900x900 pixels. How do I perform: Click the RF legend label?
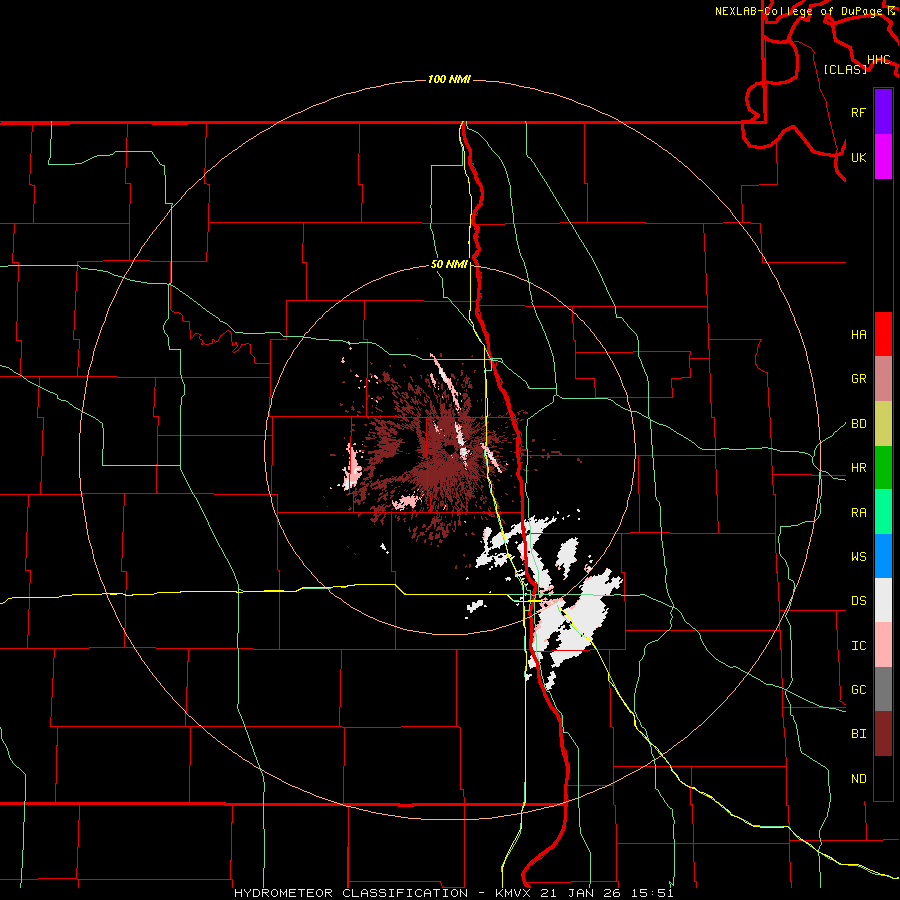[859, 112]
